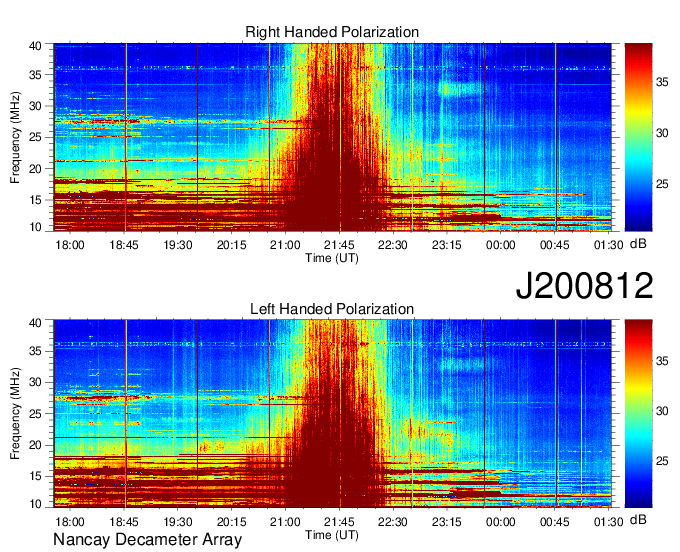This screenshot has height=552, width=680.
Task: Click the 15 MHz tick on Right Handed plot
Action: coord(35,200)
